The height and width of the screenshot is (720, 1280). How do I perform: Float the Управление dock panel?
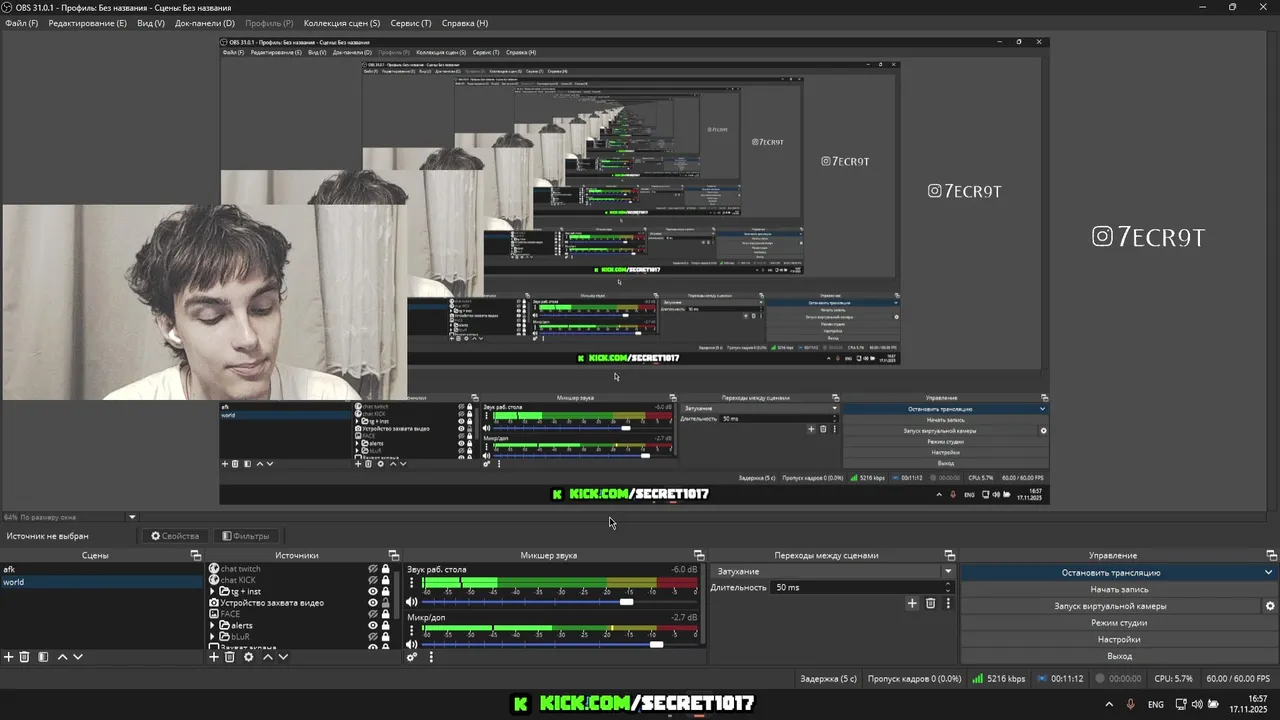(1271, 555)
